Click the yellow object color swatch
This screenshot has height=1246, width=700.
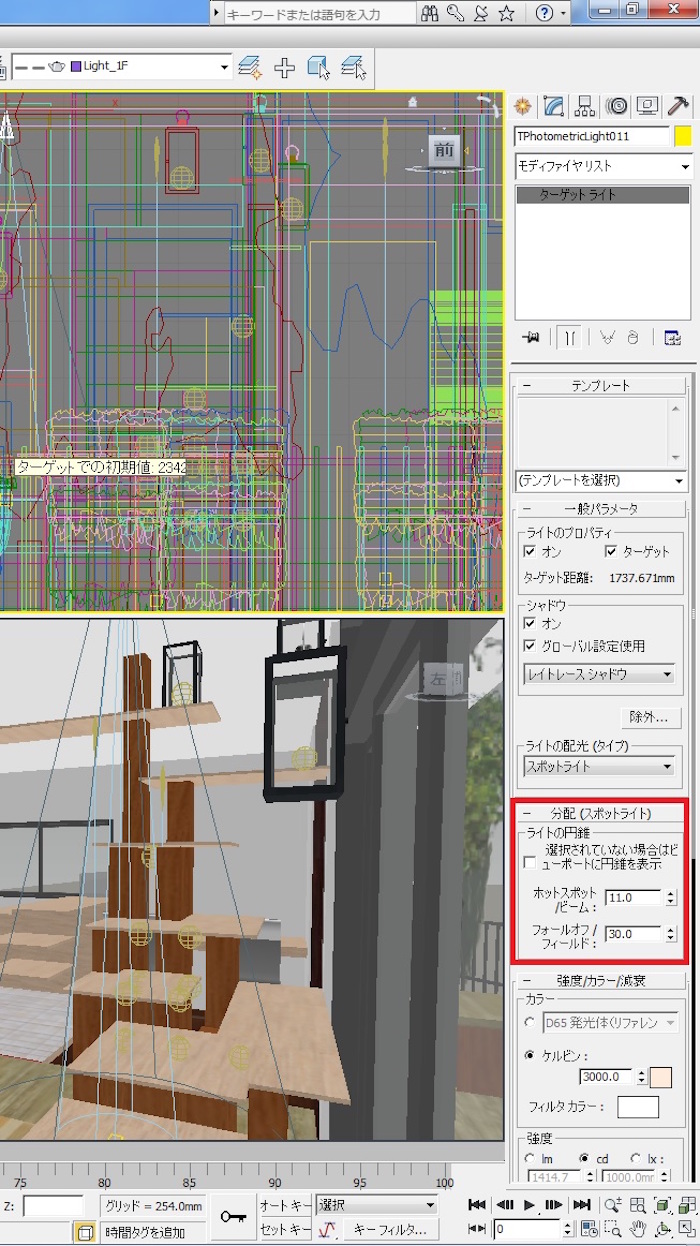click(684, 136)
